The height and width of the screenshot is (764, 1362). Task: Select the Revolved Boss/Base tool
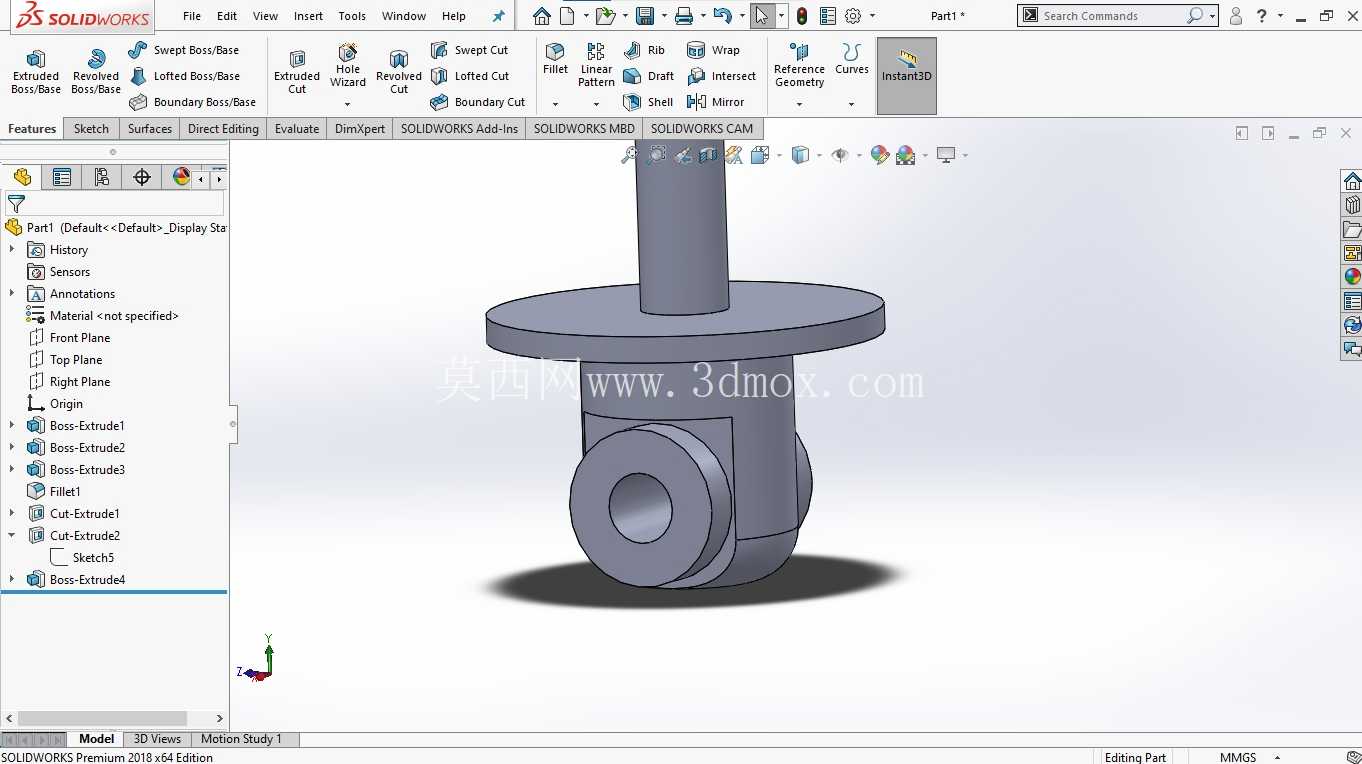(96, 72)
